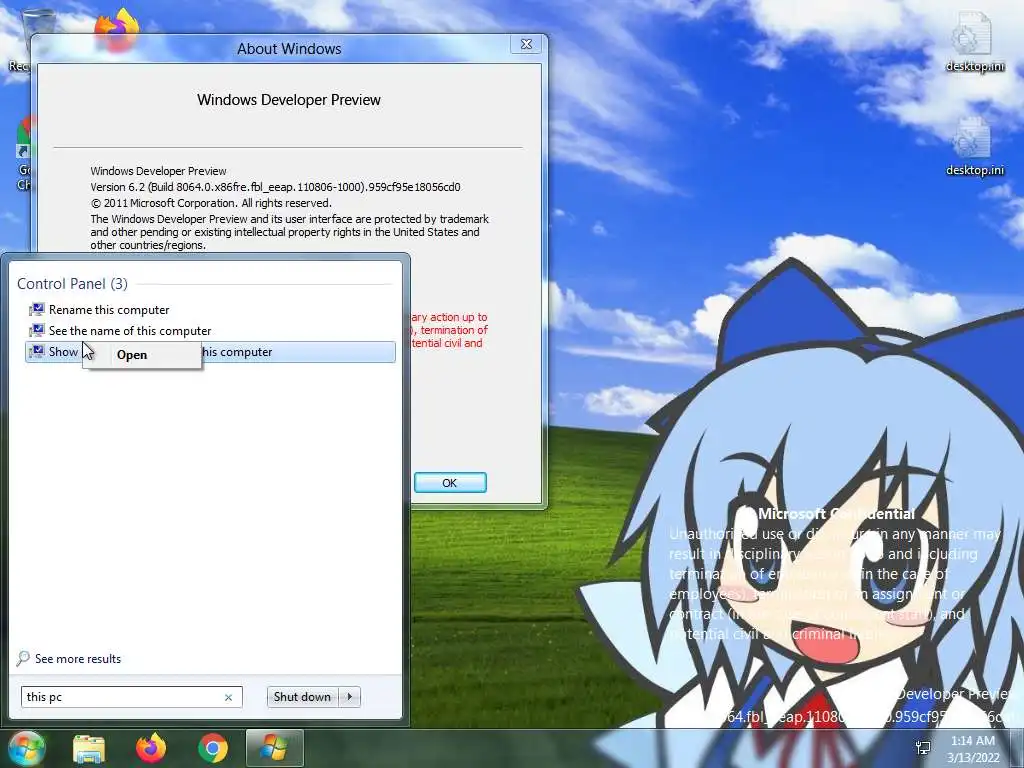
Task: Select the About Windows taskbar button
Action: coord(274,748)
